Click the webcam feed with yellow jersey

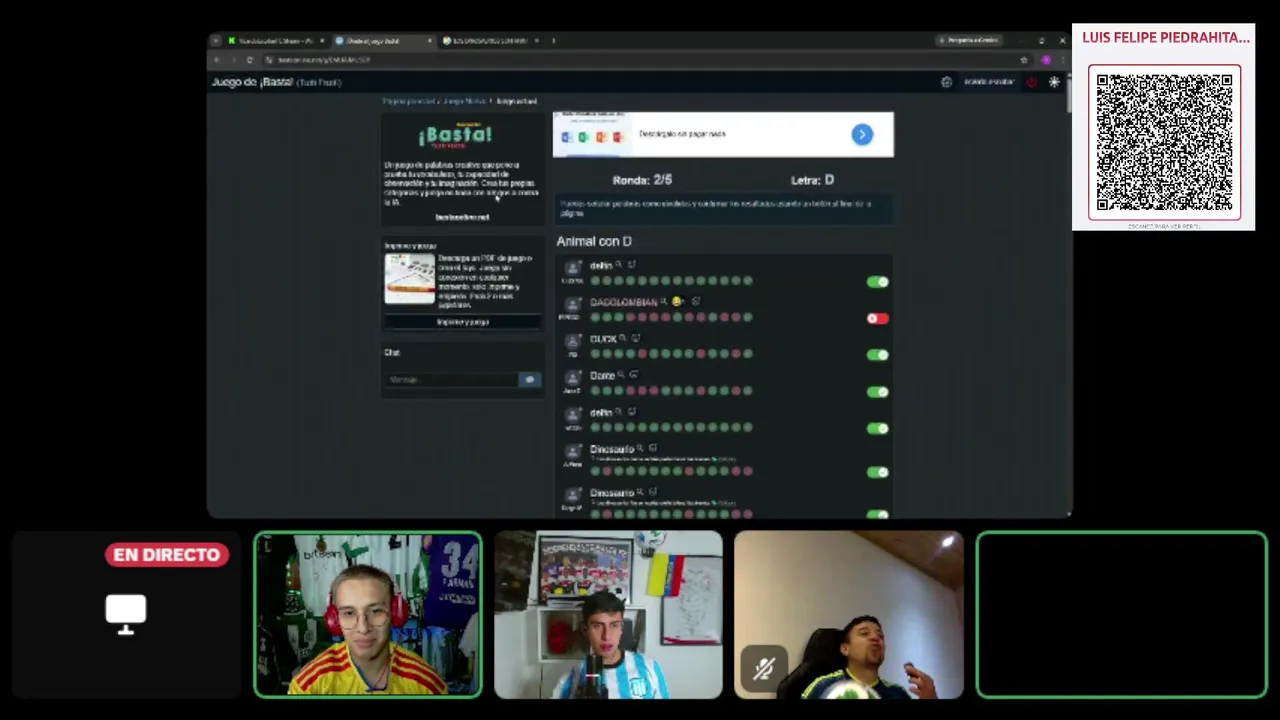pos(368,614)
